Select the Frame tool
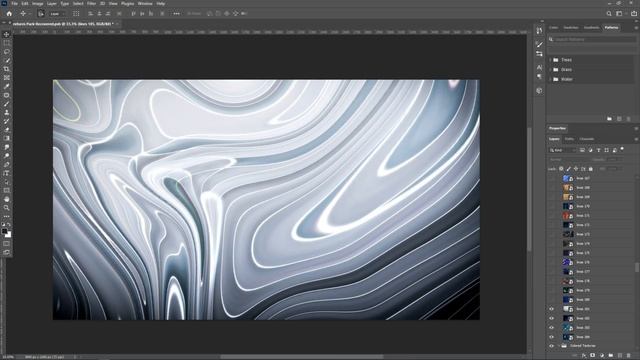This screenshot has width=640, height=360. [x=7, y=78]
